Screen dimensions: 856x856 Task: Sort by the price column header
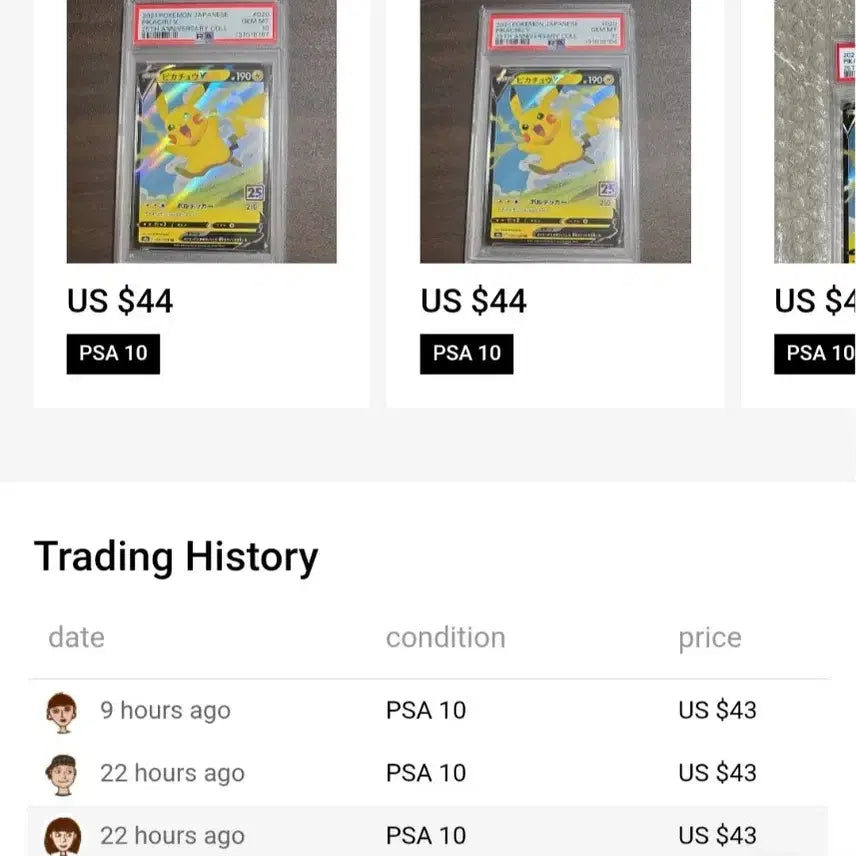710,638
